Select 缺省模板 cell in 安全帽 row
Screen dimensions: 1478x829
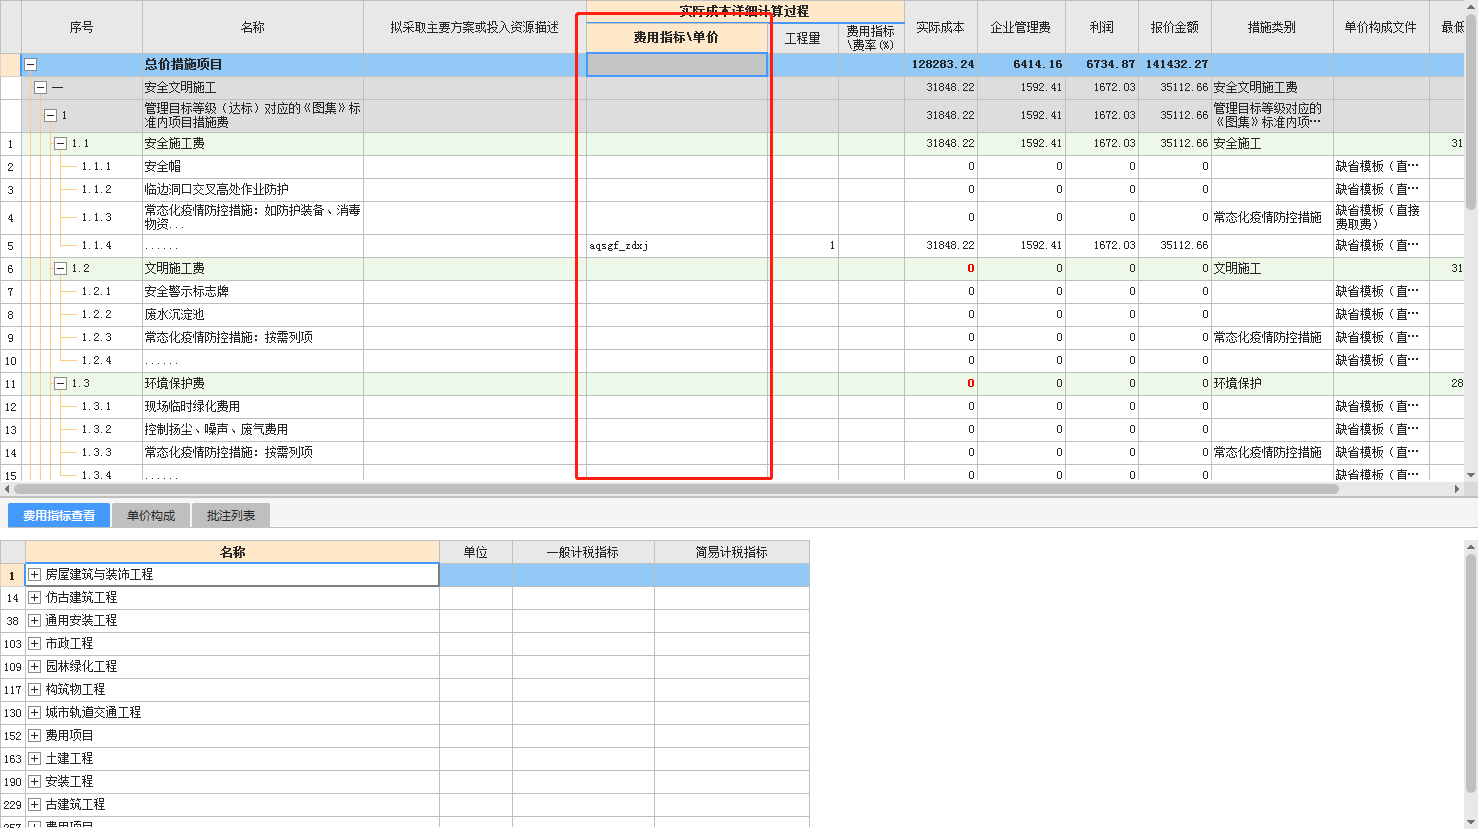click(1381, 166)
